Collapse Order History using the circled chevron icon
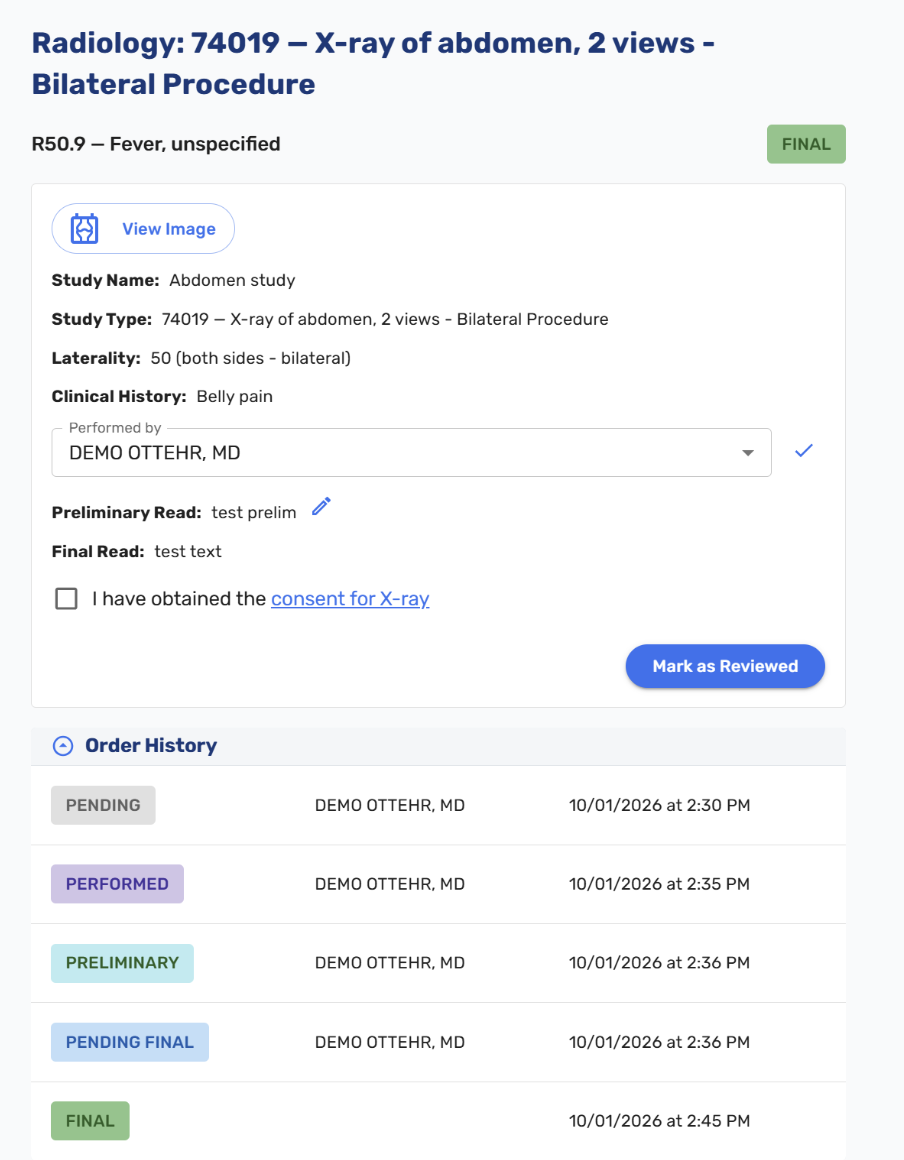This screenshot has height=1160, width=904. pos(63,746)
